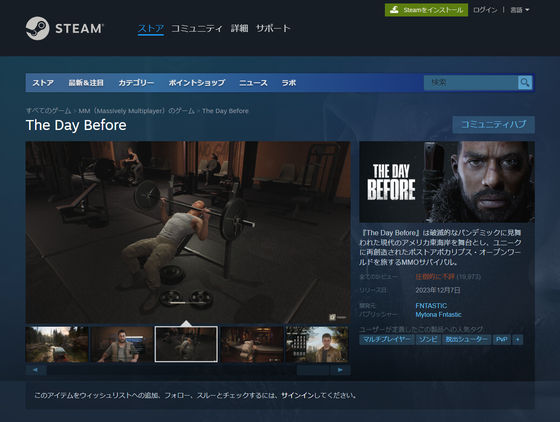Select the forest road thumbnail
Image resolution: width=560 pixels, height=422 pixels.
(x=57, y=344)
